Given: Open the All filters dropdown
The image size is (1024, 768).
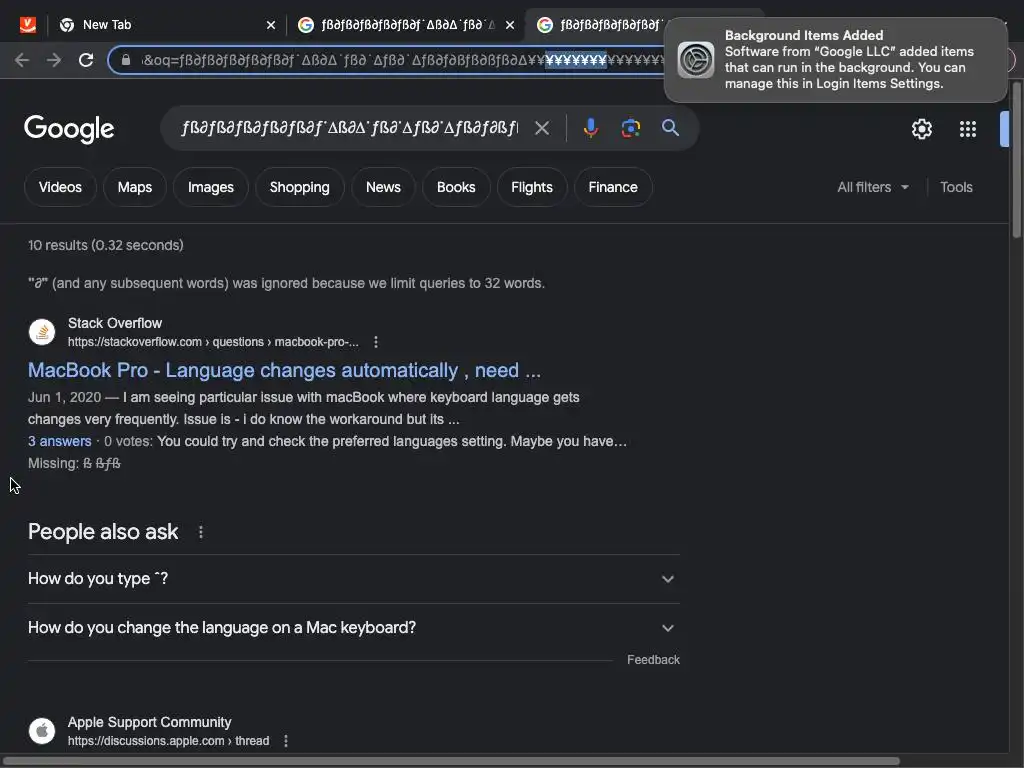Looking at the screenshot, I should click(x=873, y=187).
